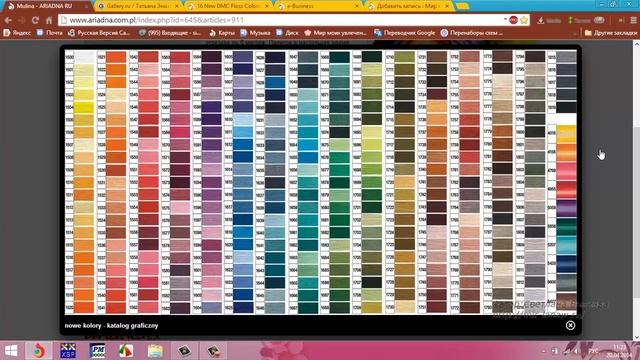
Task: Open the Русская Версия bookmark
Action: point(99,33)
